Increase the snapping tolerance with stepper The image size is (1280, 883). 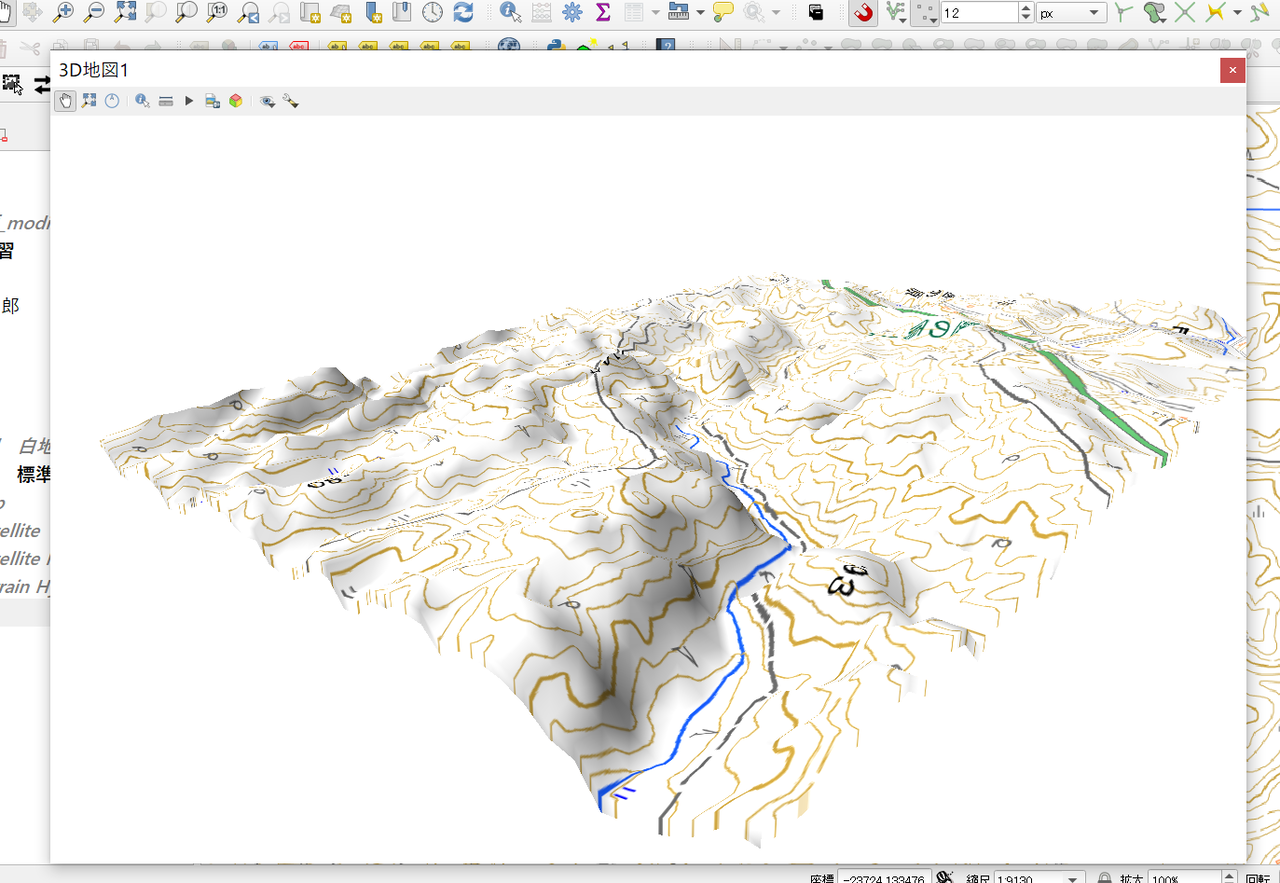tap(1026, 8)
